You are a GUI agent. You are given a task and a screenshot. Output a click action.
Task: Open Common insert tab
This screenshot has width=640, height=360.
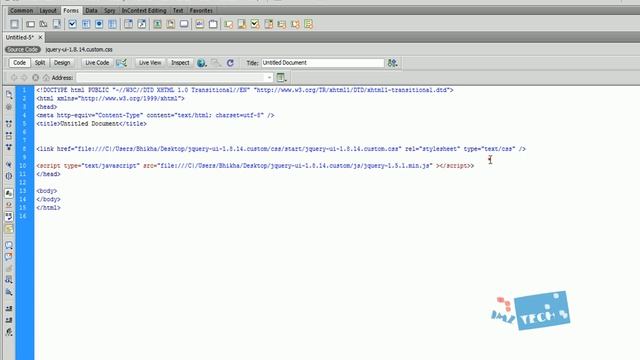point(21,11)
